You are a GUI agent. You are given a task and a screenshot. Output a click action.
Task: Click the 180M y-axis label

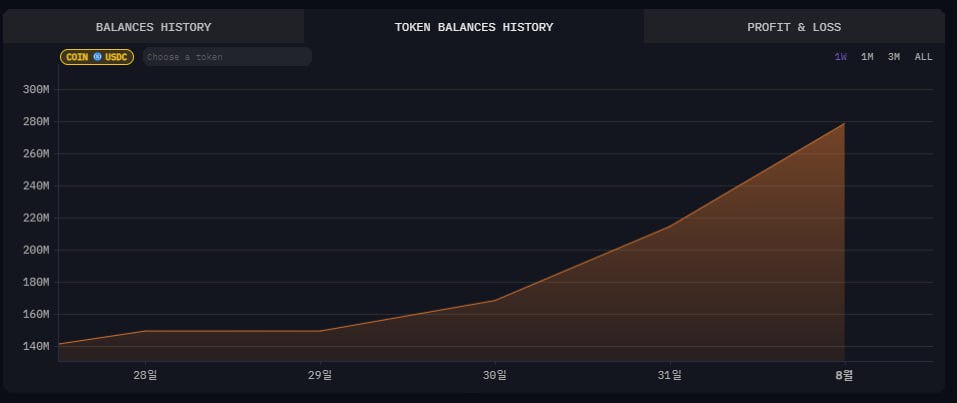[35, 282]
